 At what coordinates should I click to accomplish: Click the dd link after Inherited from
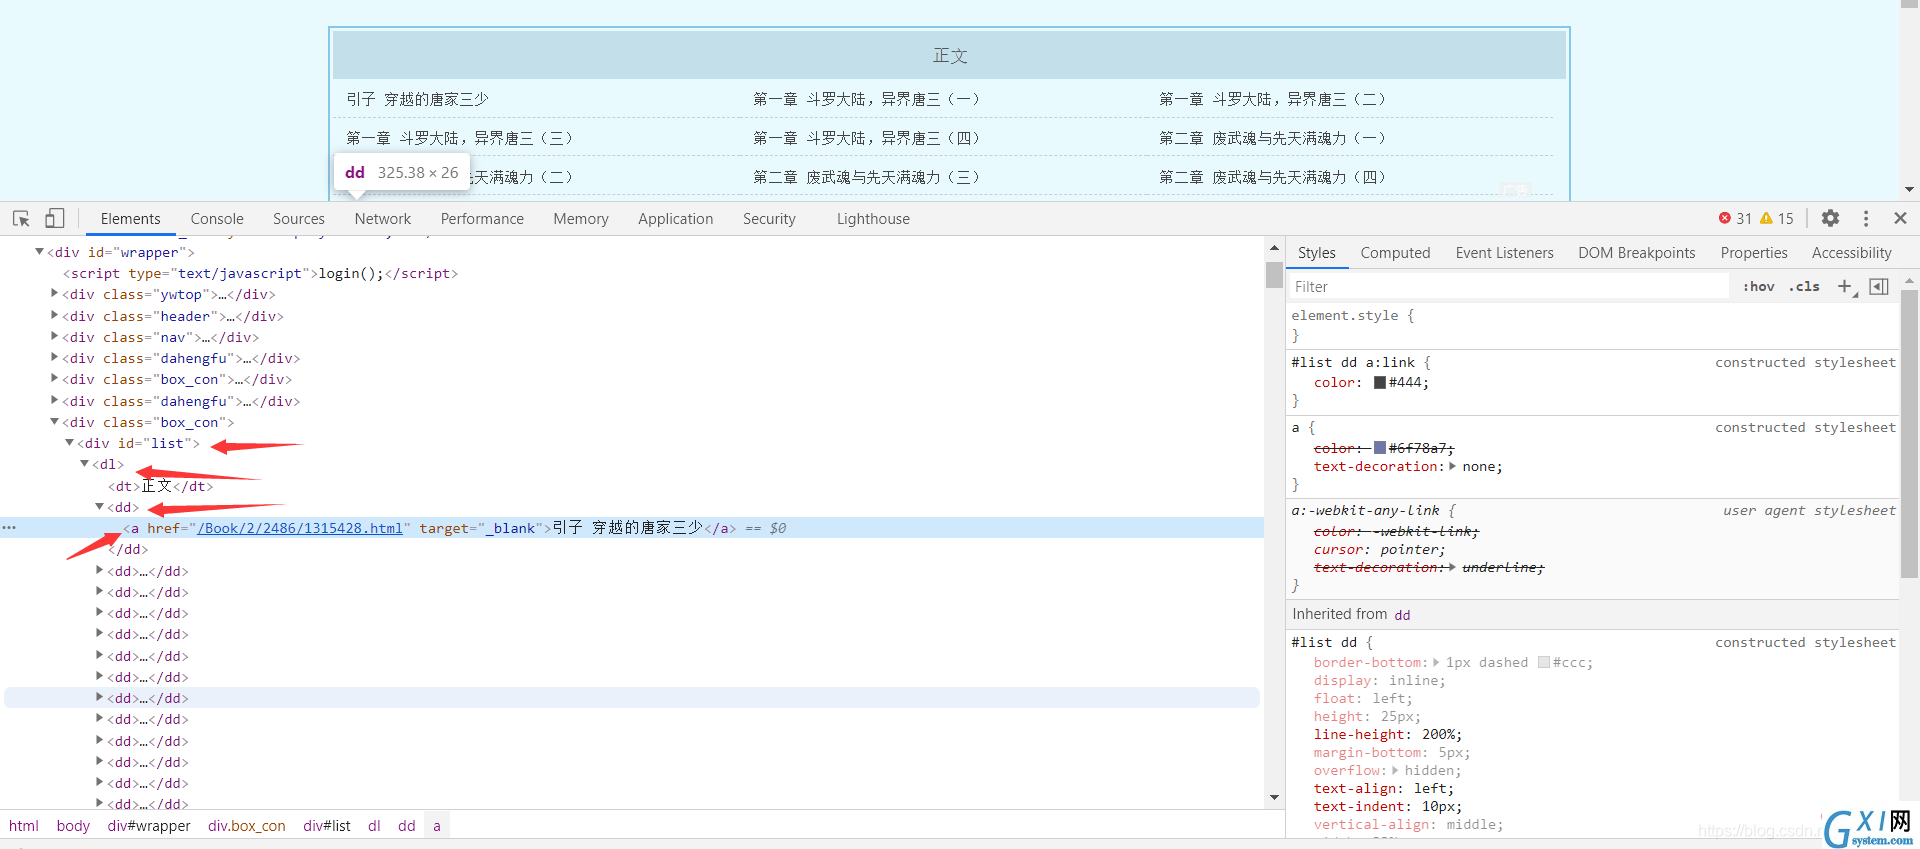[1402, 615]
